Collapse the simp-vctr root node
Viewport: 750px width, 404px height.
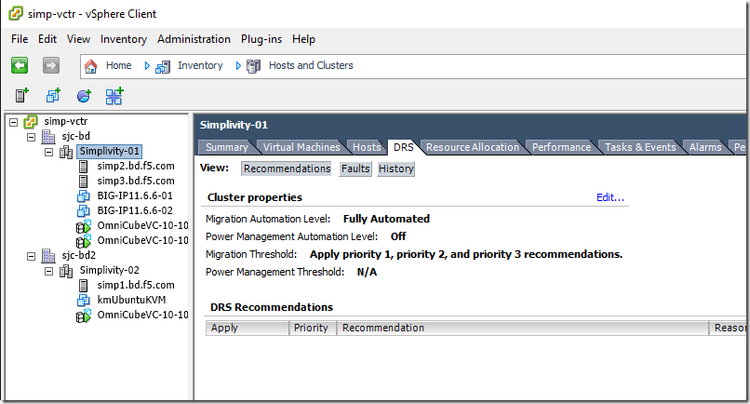click(x=13, y=121)
